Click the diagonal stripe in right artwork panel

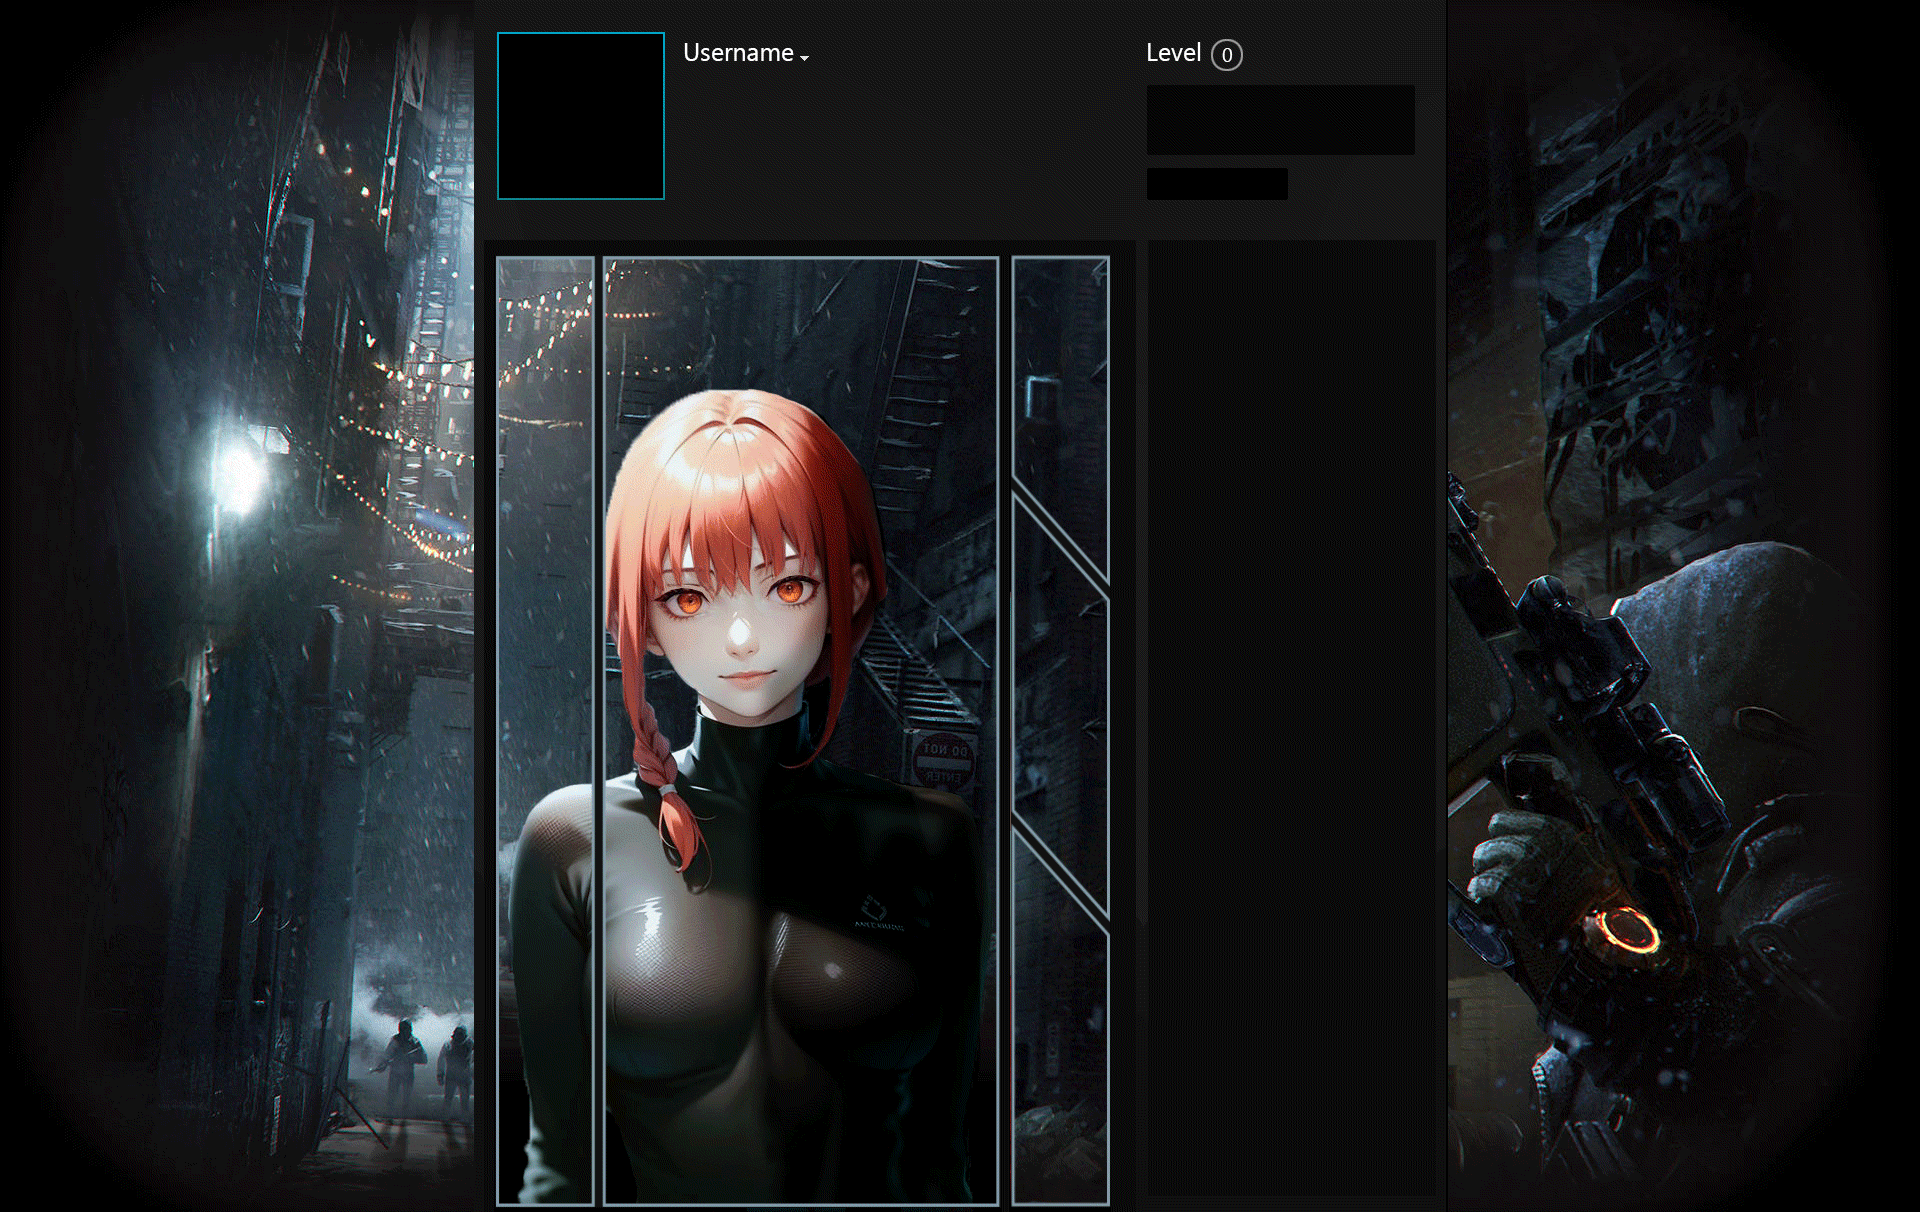1060,540
